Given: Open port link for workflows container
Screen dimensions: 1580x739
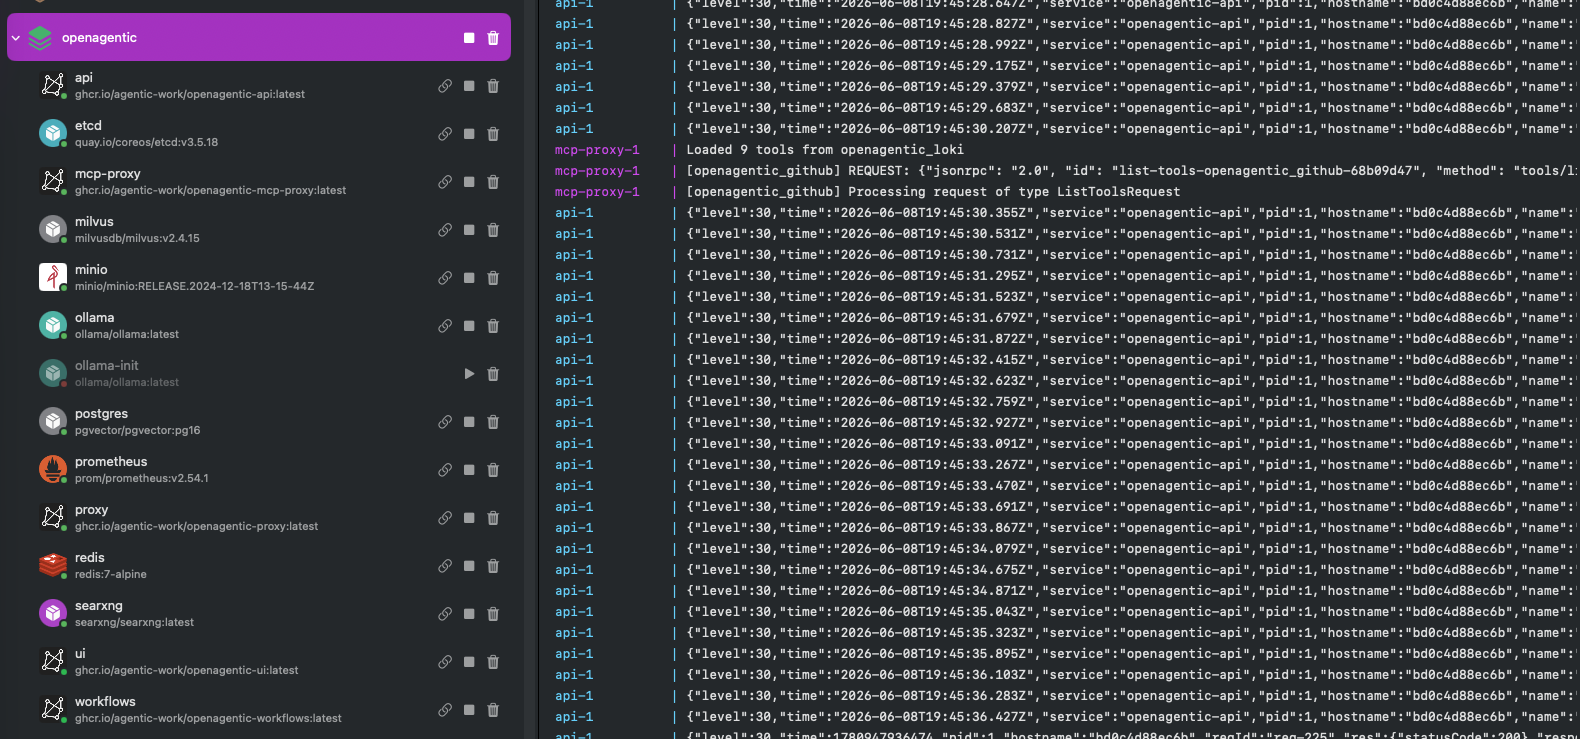Looking at the screenshot, I should [445, 710].
